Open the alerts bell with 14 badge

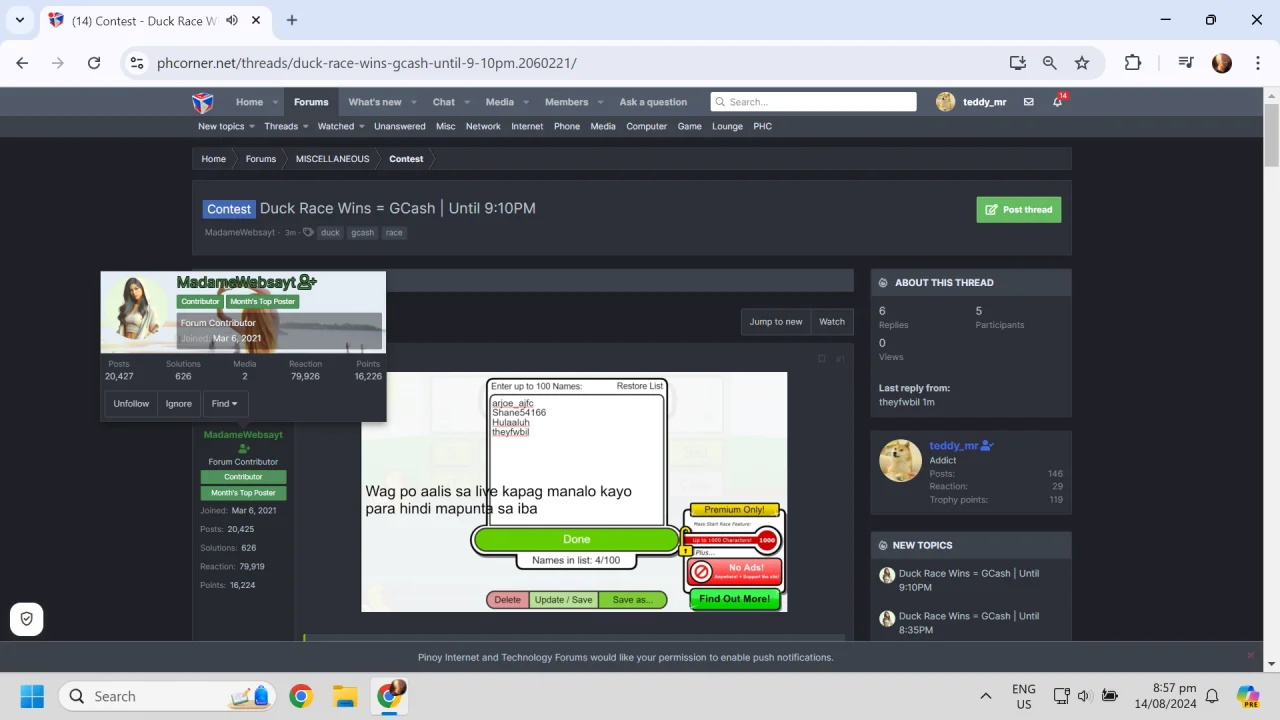click(x=1058, y=102)
